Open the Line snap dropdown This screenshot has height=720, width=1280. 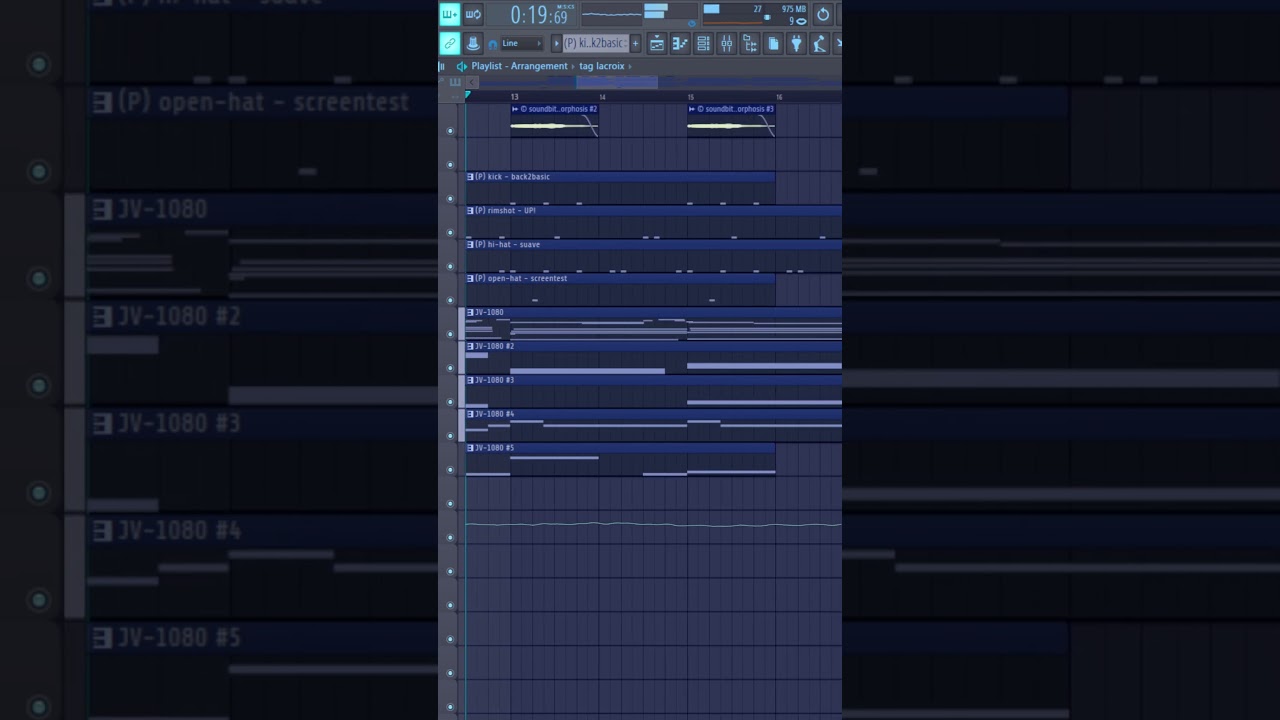[522, 44]
